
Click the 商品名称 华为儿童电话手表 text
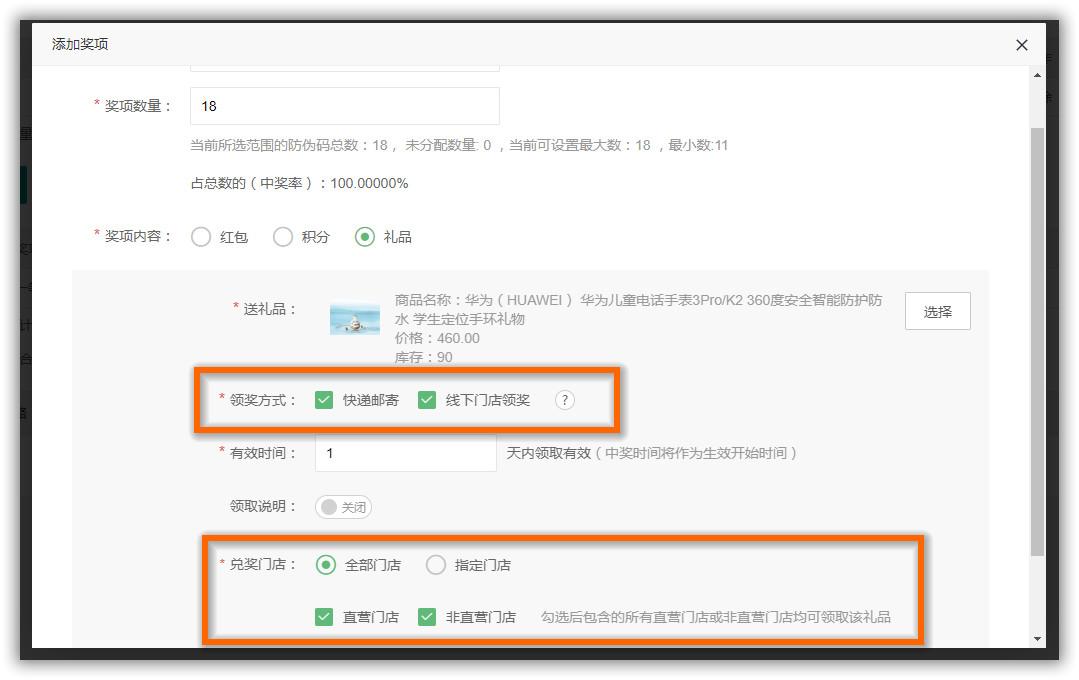638,310
